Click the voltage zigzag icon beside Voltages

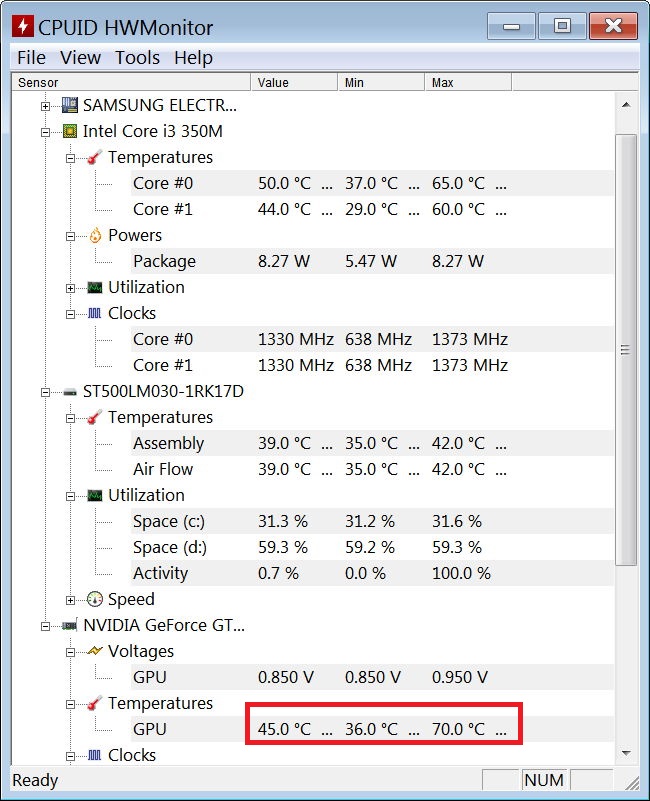tap(95, 651)
